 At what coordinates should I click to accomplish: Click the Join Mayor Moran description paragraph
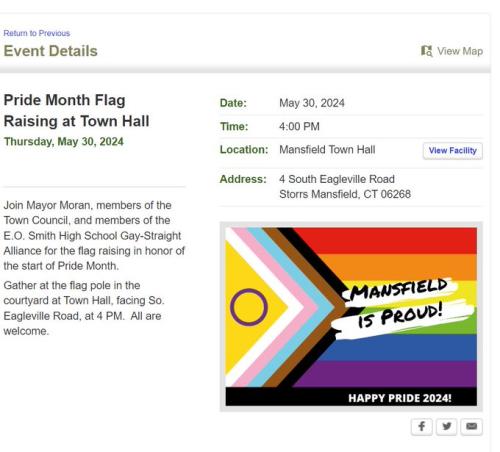coord(94,235)
